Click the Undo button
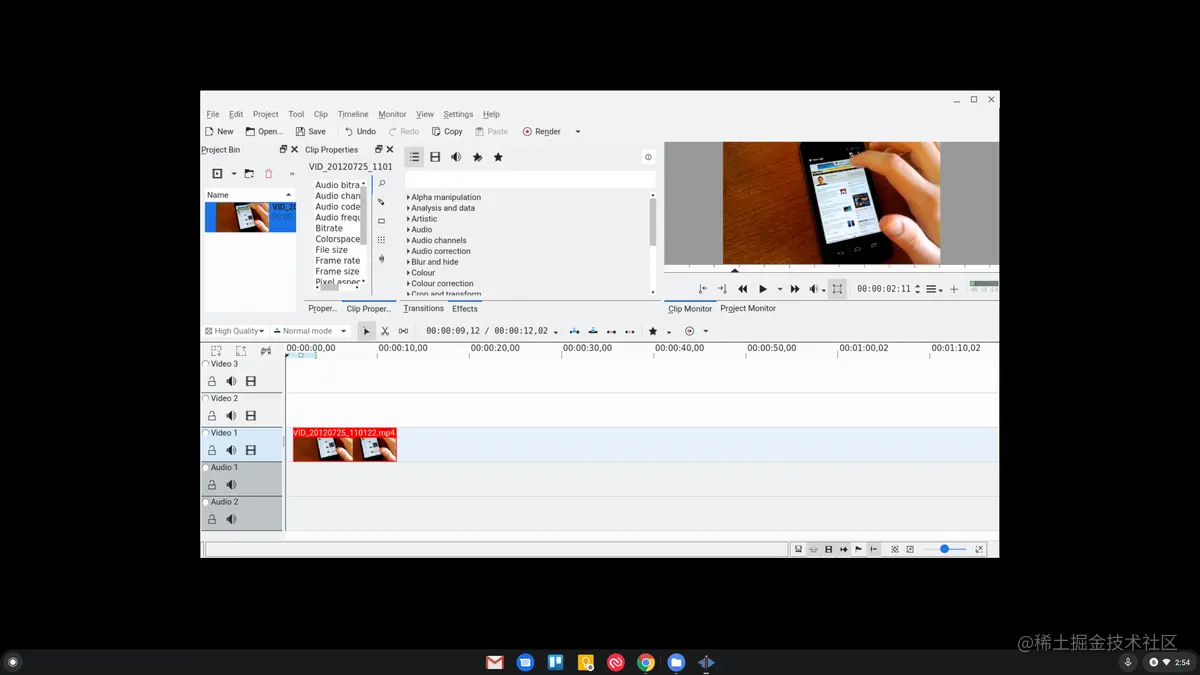This screenshot has width=1200, height=675. pyautogui.click(x=359, y=131)
